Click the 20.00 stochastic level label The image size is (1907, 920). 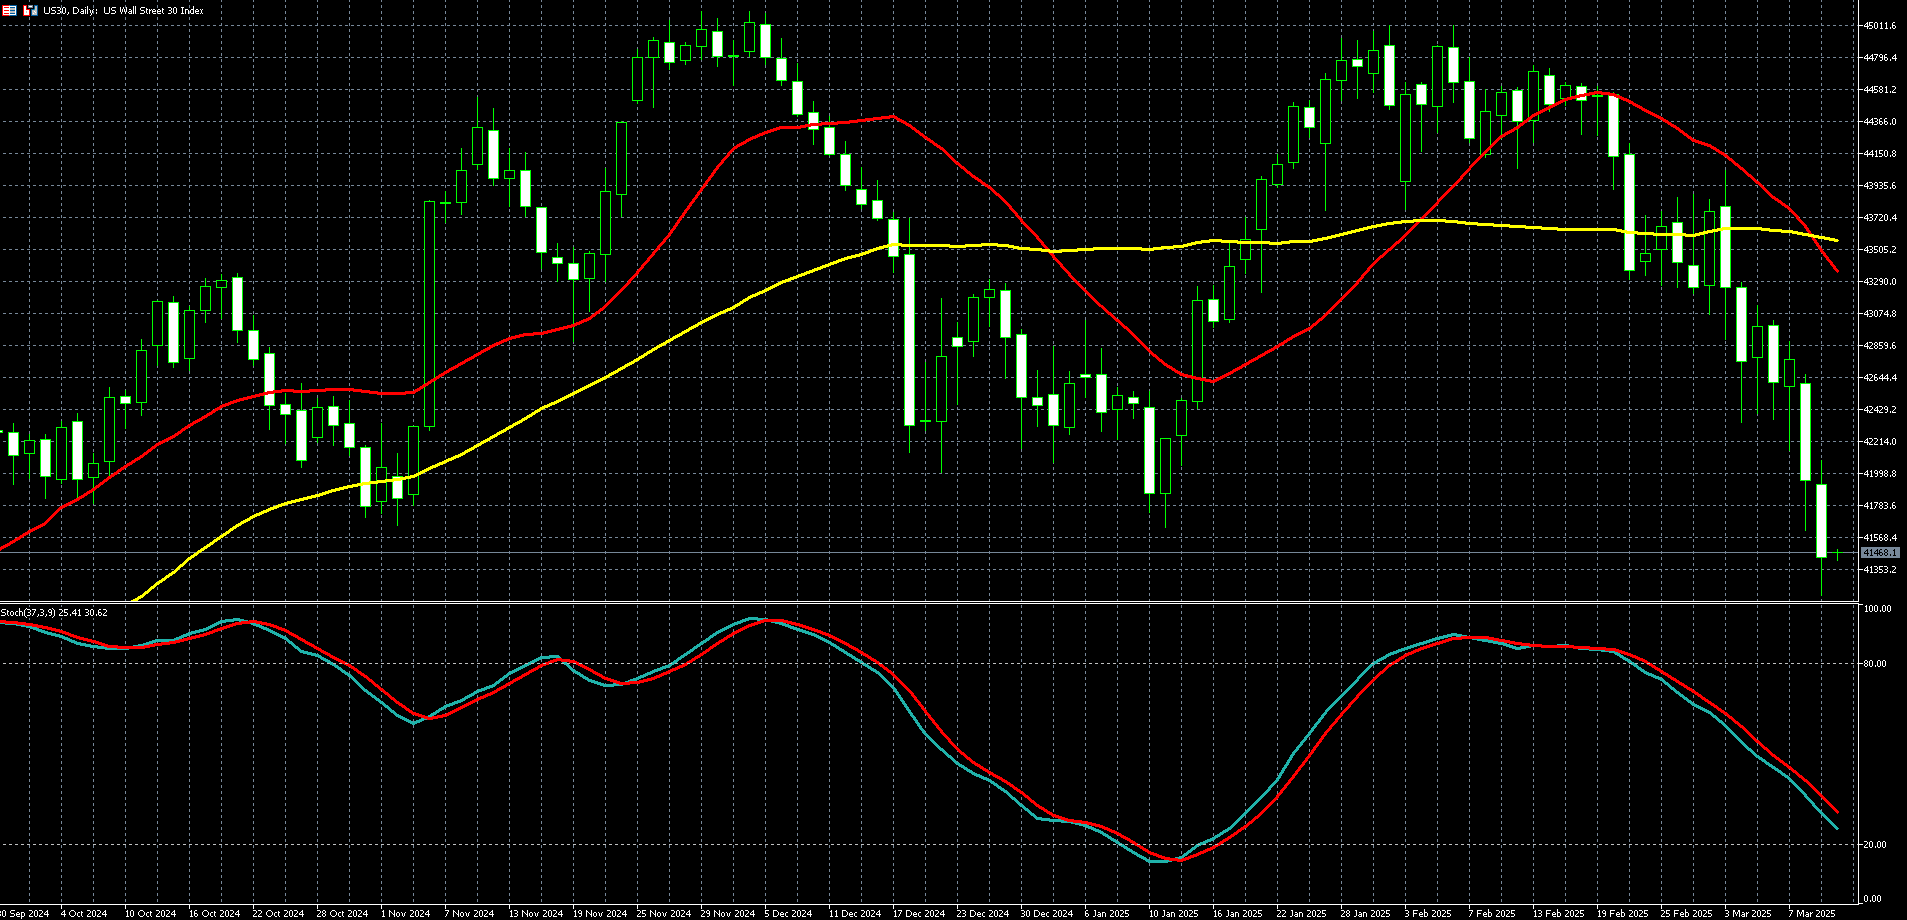tap(1878, 845)
